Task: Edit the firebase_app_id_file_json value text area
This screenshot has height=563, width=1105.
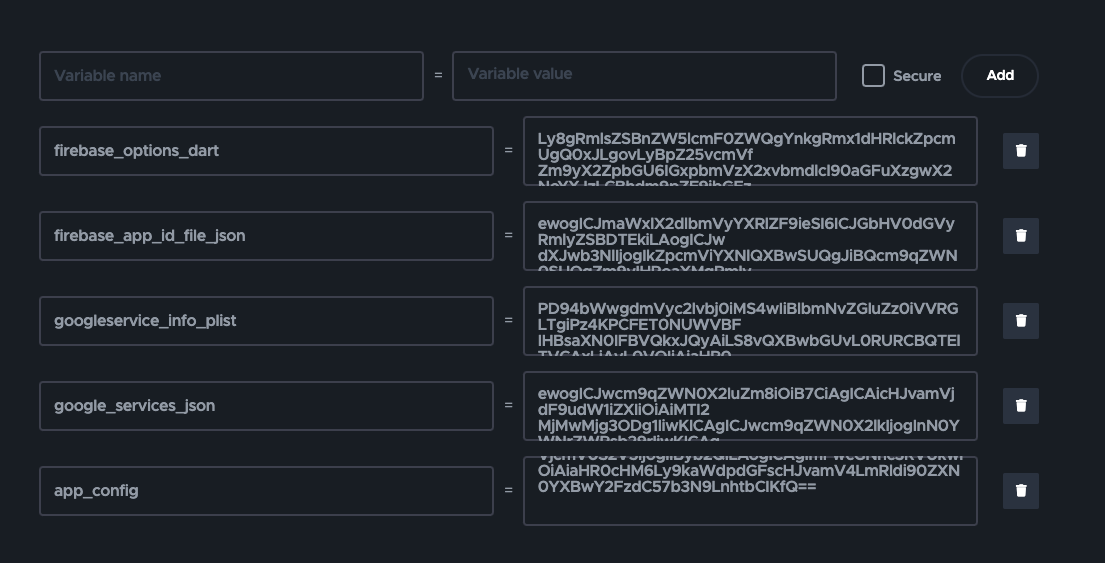Action: click(750, 236)
